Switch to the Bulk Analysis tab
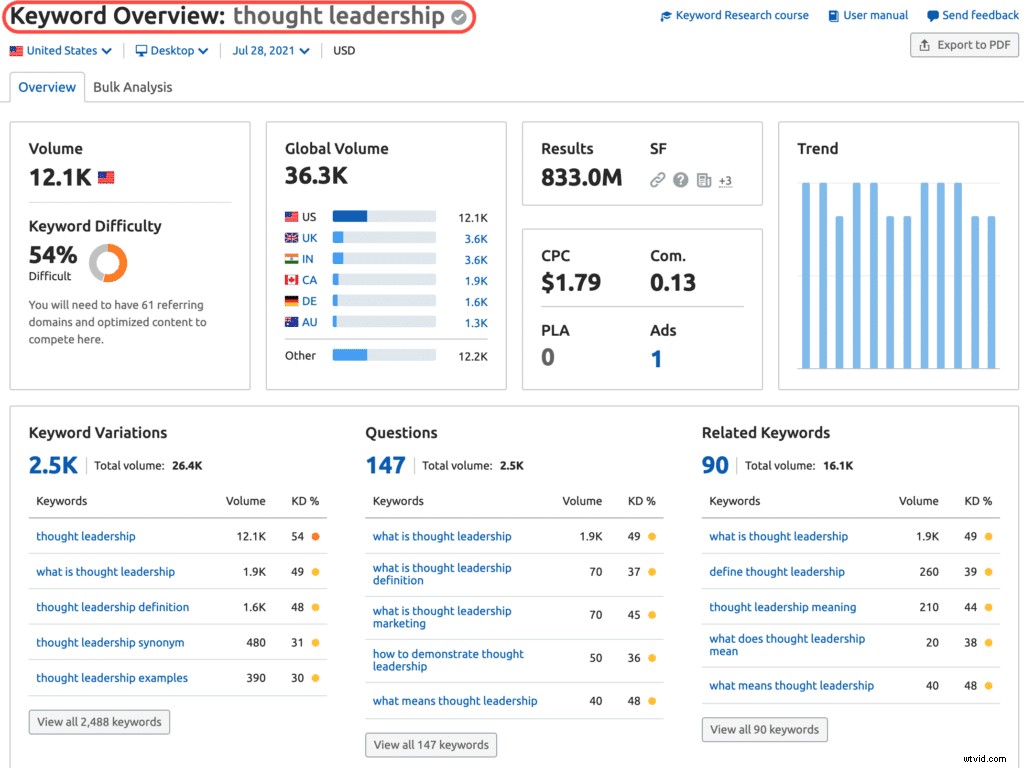Image resolution: width=1024 pixels, height=768 pixels. 132,87
